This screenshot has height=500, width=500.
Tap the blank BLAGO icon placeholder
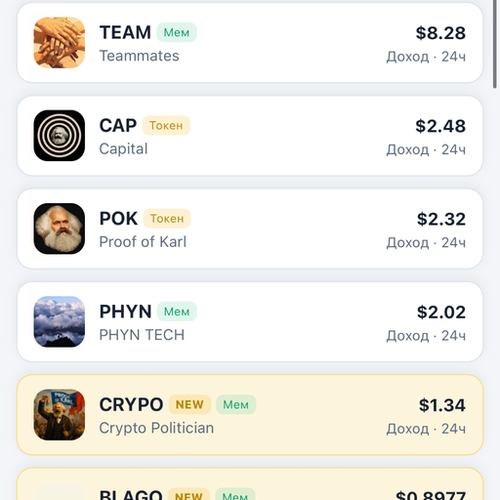pos(59,491)
